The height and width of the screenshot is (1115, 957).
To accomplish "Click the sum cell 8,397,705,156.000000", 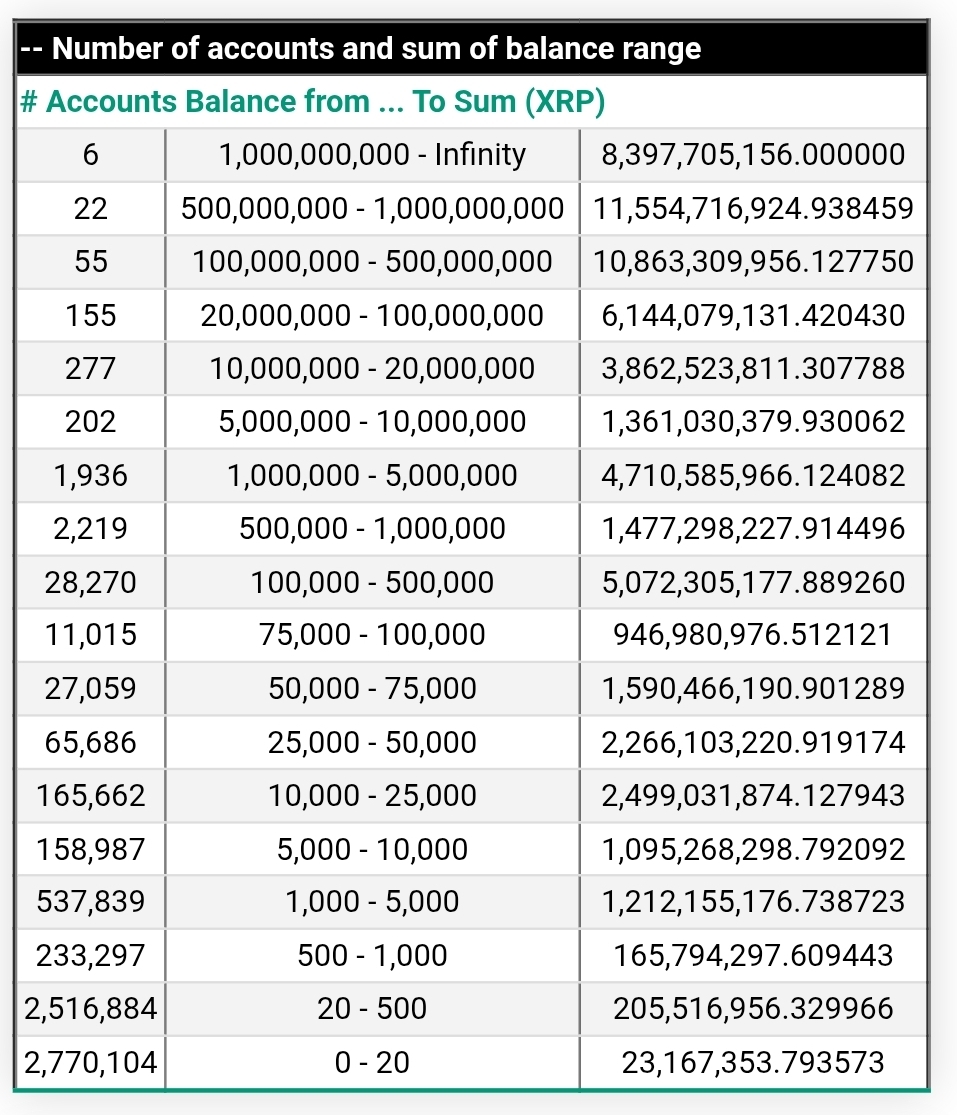I will point(753,155).
